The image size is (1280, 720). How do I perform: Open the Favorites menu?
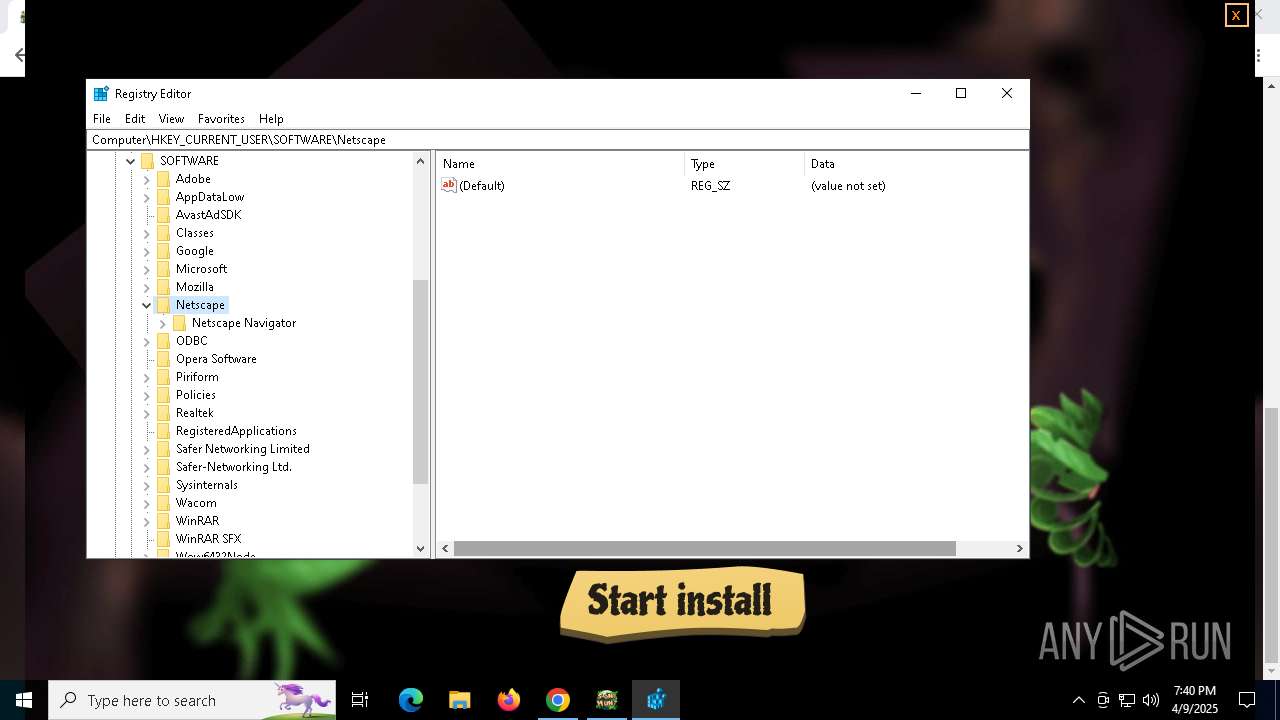[x=221, y=118]
